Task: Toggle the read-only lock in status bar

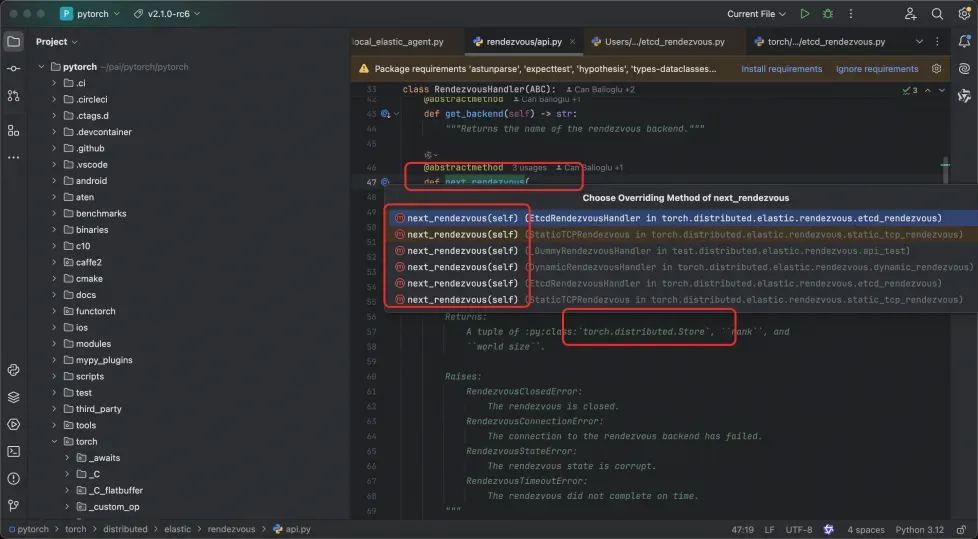Action: [961, 530]
